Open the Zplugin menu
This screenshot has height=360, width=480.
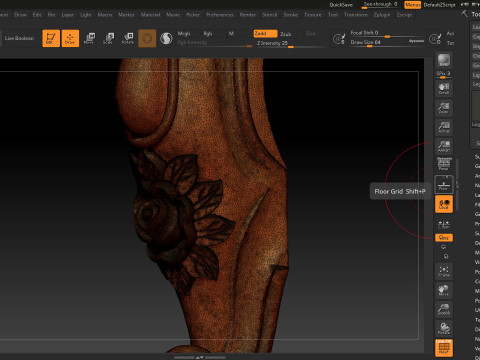pos(382,15)
